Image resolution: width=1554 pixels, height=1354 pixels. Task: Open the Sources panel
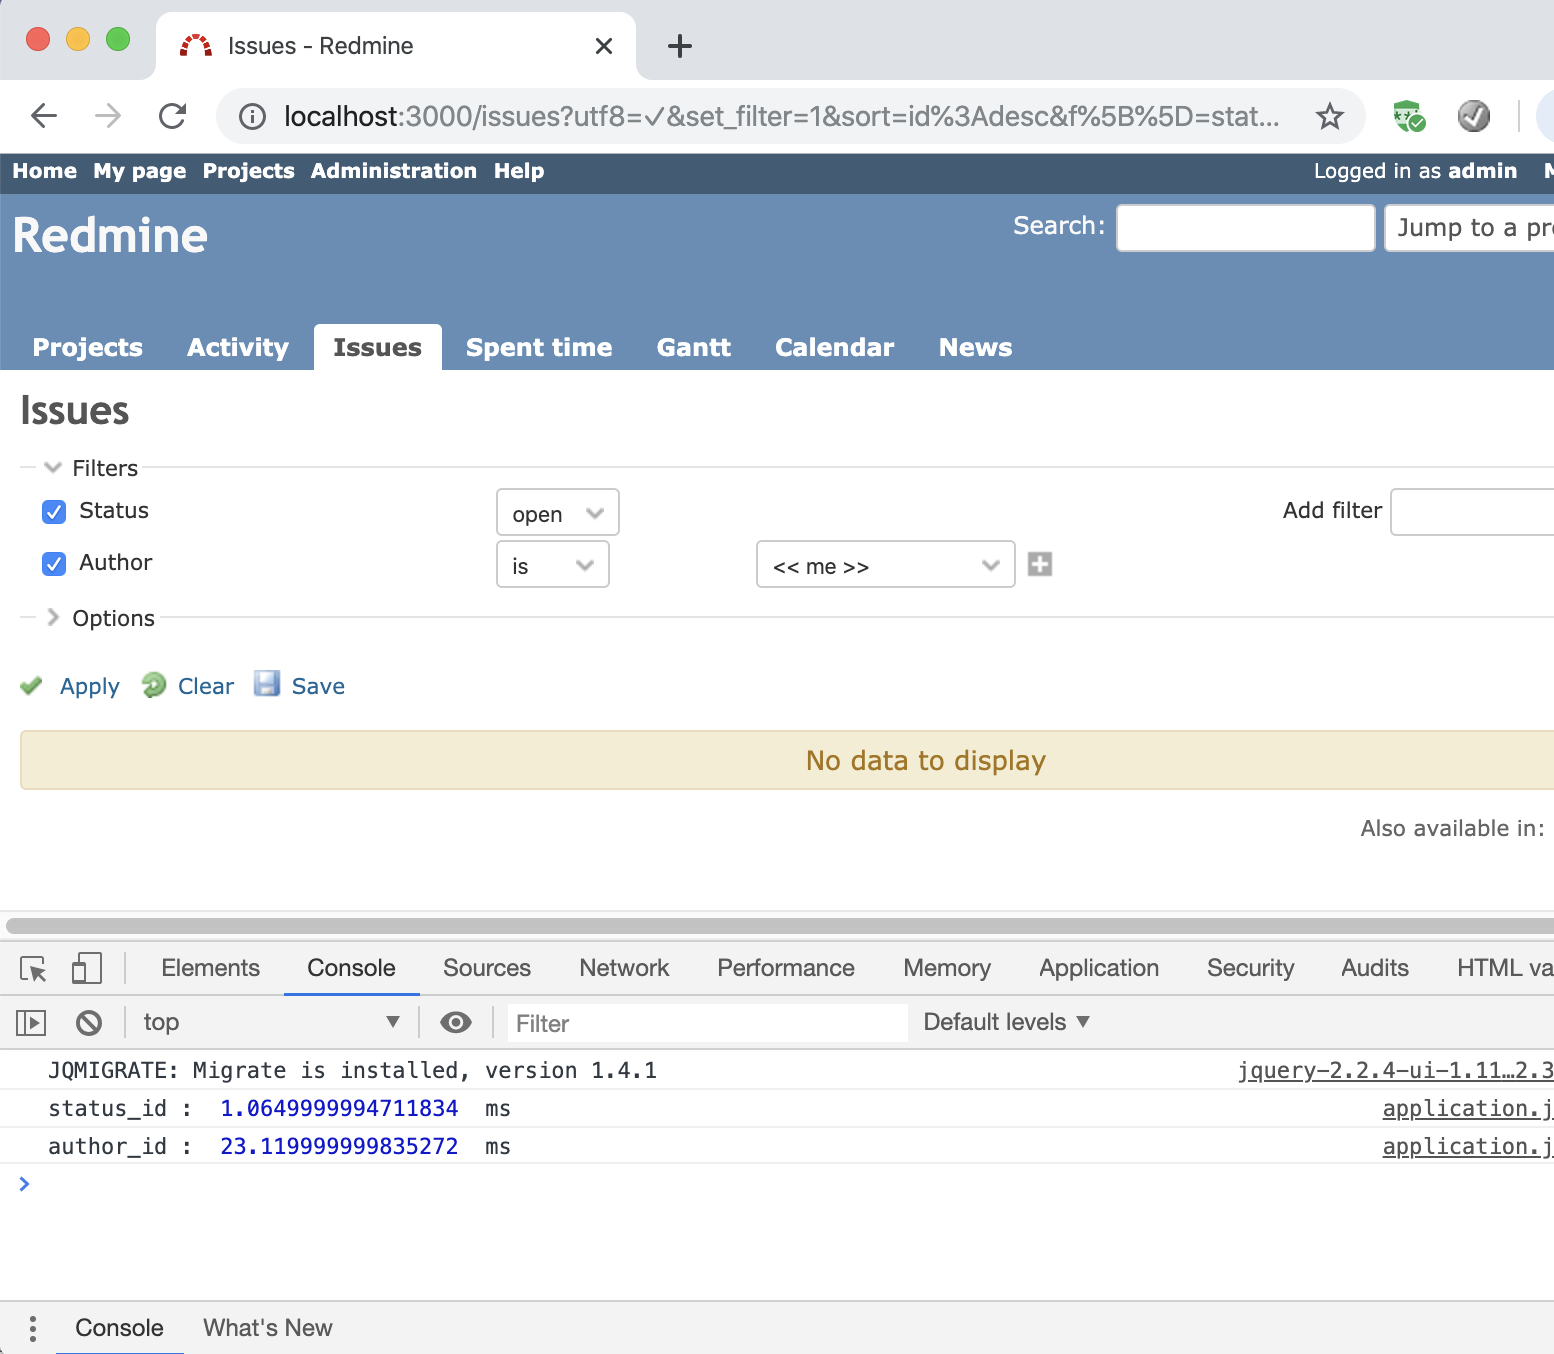click(487, 968)
